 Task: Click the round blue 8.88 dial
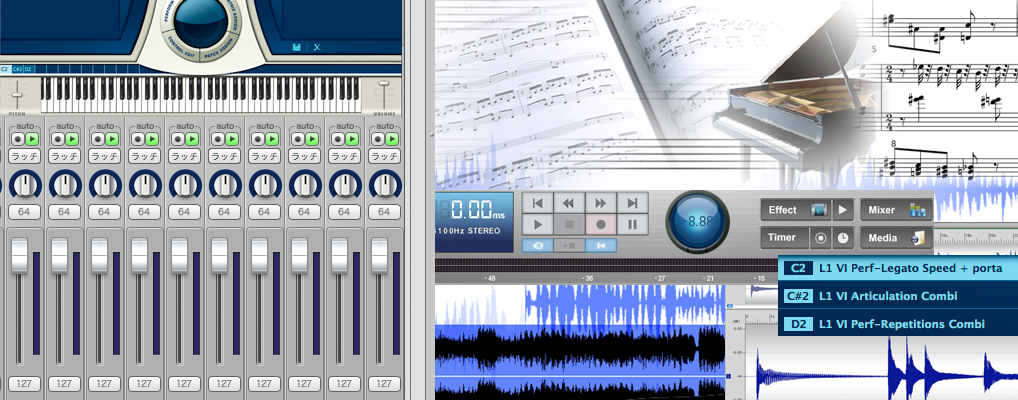tap(699, 221)
